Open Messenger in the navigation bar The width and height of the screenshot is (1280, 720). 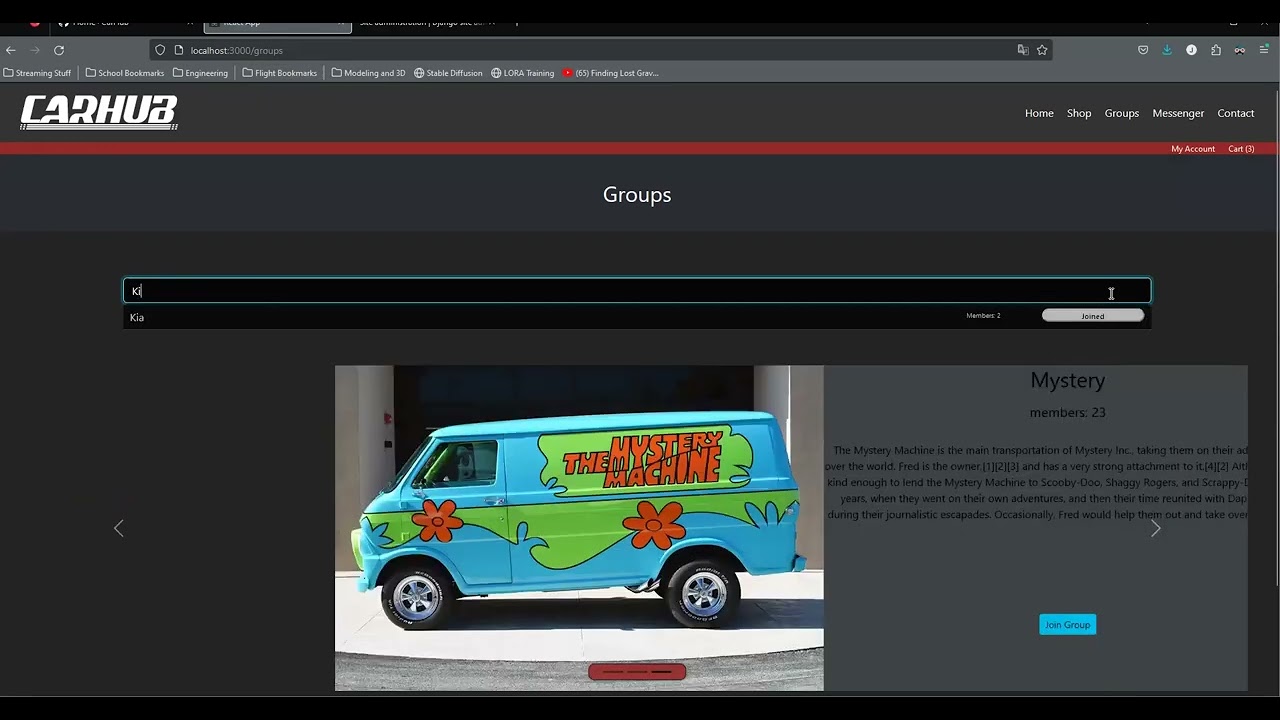[x=1178, y=113]
